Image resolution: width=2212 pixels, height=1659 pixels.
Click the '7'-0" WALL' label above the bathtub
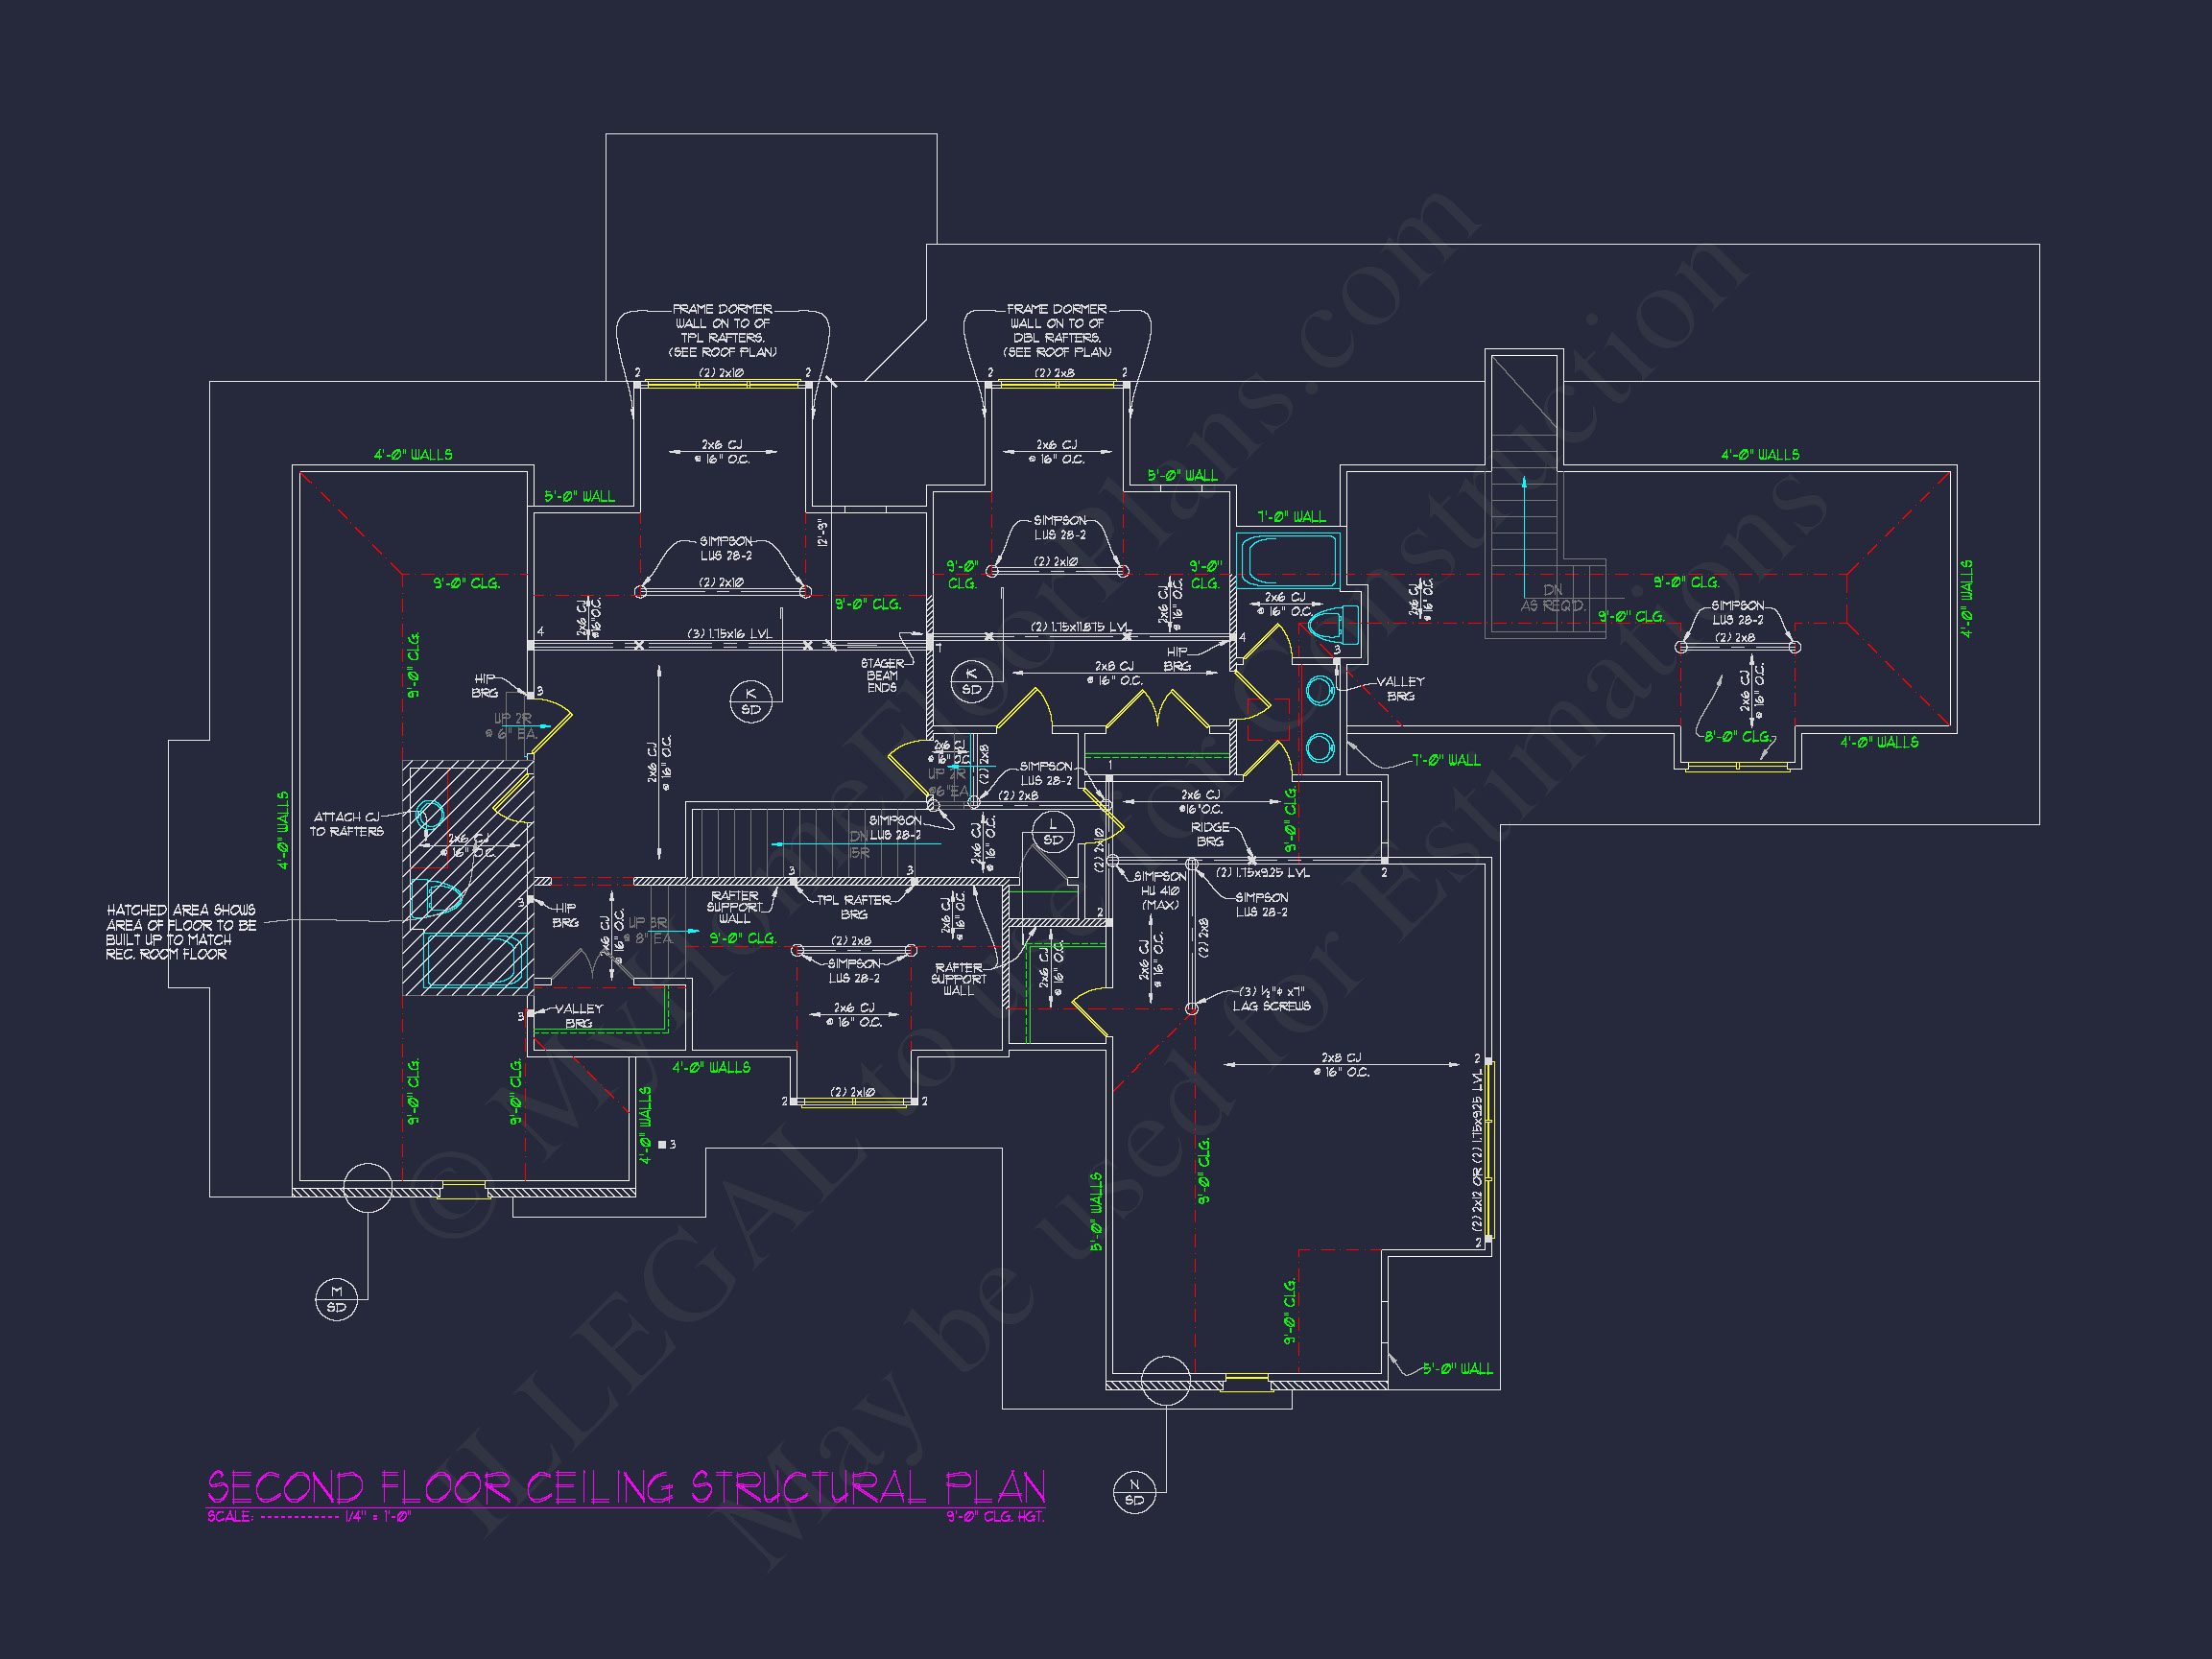click(1292, 516)
